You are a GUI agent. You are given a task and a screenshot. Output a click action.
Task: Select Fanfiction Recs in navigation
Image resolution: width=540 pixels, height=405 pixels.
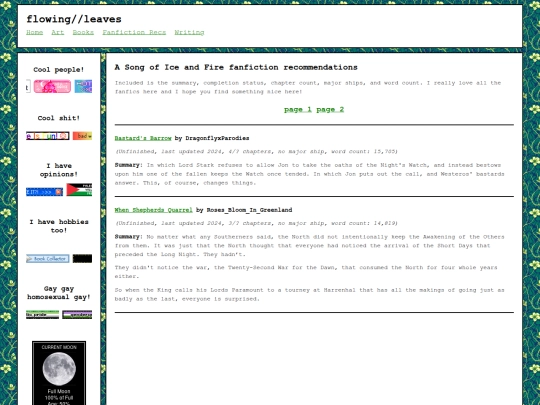coord(134,32)
